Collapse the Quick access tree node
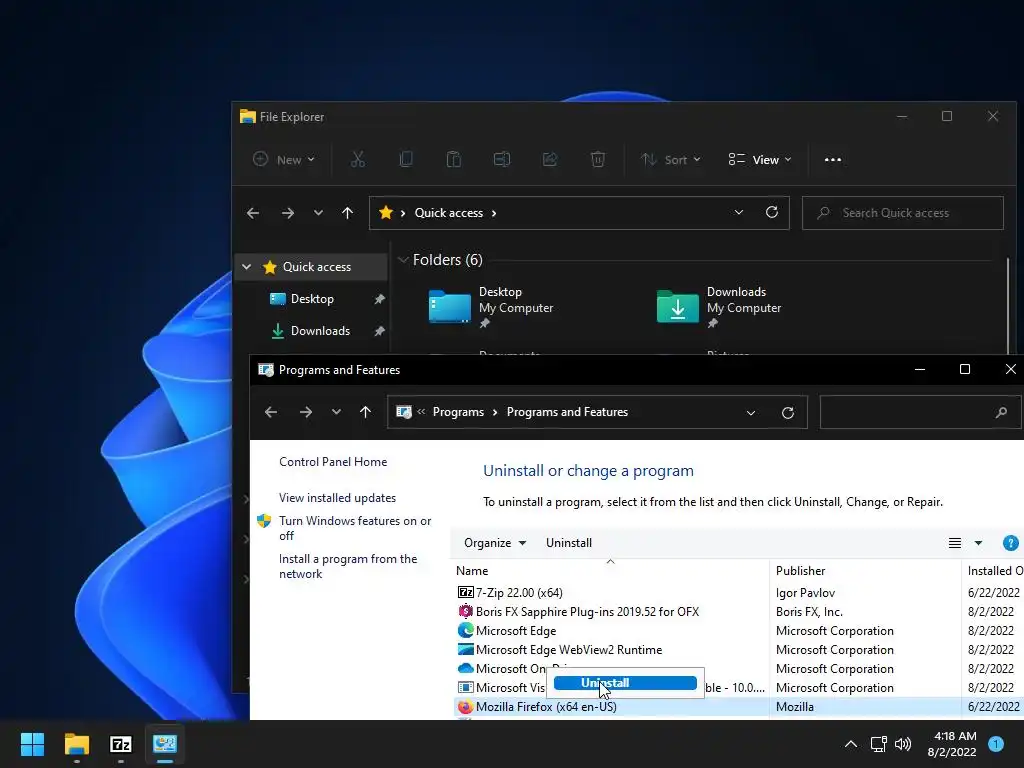Image resolution: width=1024 pixels, height=768 pixels. click(246, 266)
